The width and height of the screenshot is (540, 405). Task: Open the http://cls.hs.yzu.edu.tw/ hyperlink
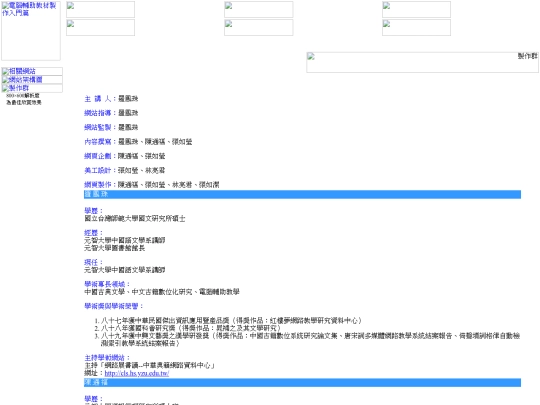pyautogui.click(x=137, y=373)
